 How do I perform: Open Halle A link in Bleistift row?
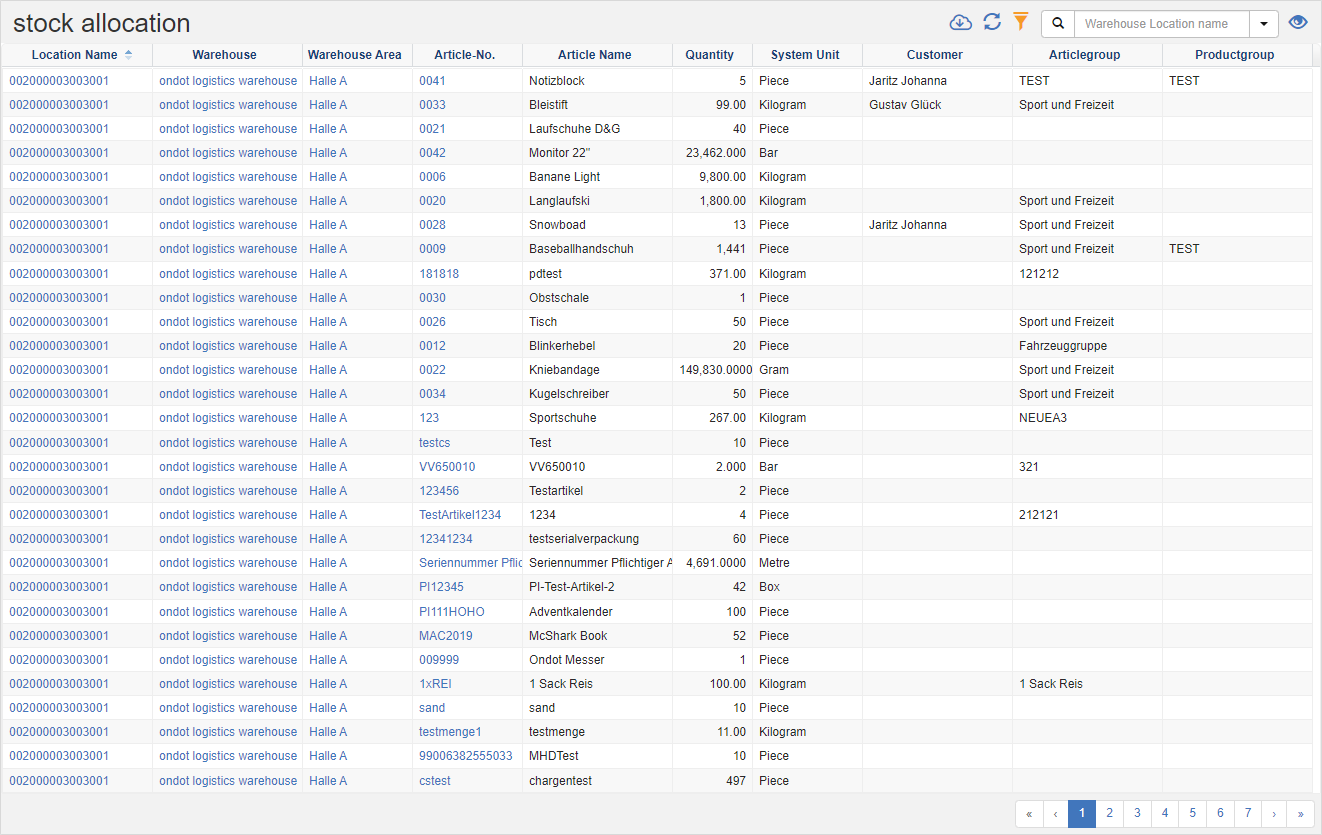328,105
